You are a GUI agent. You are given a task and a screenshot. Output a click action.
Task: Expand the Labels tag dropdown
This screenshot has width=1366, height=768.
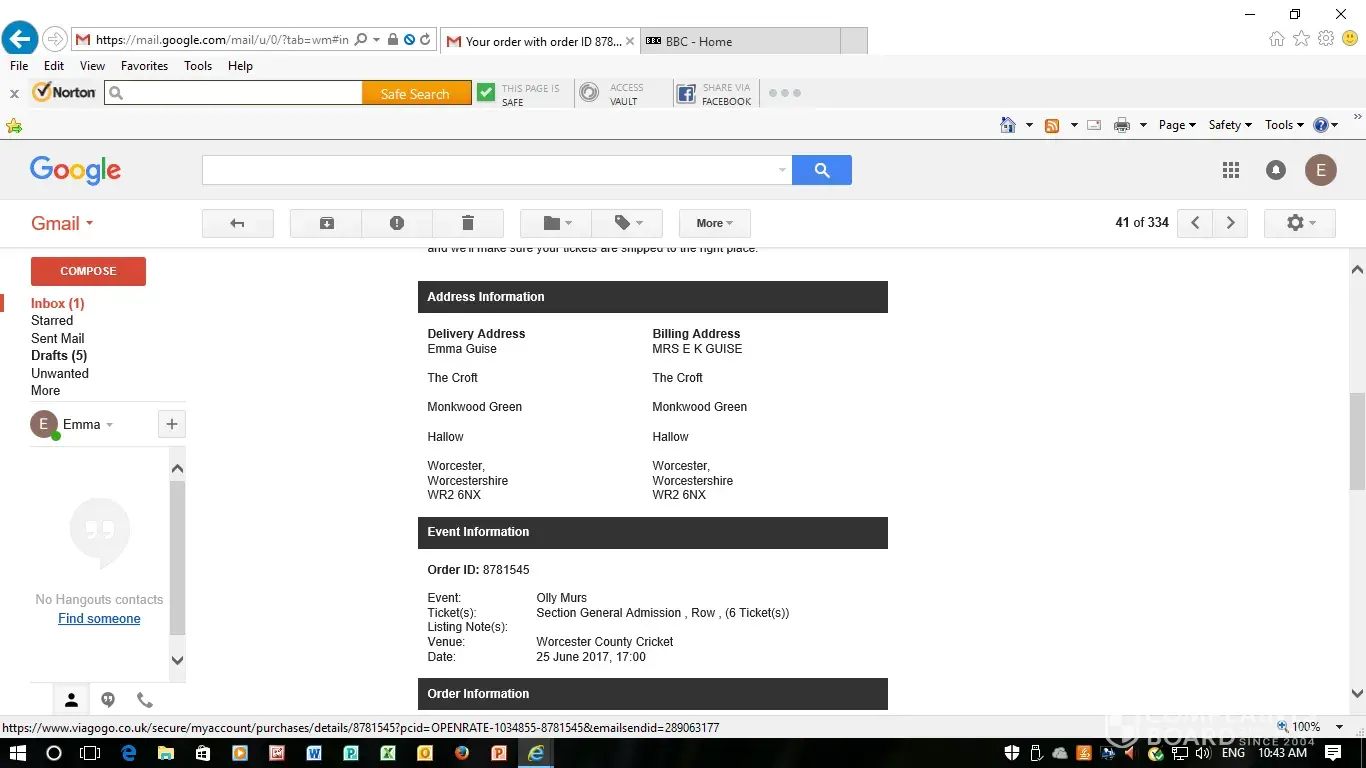coord(627,223)
